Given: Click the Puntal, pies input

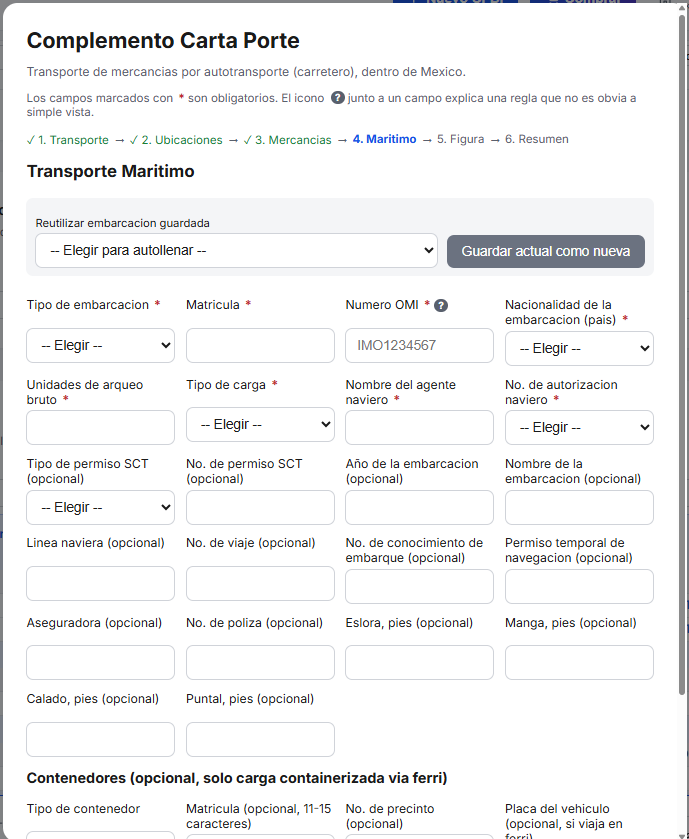Looking at the screenshot, I should pyautogui.click(x=260, y=739).
